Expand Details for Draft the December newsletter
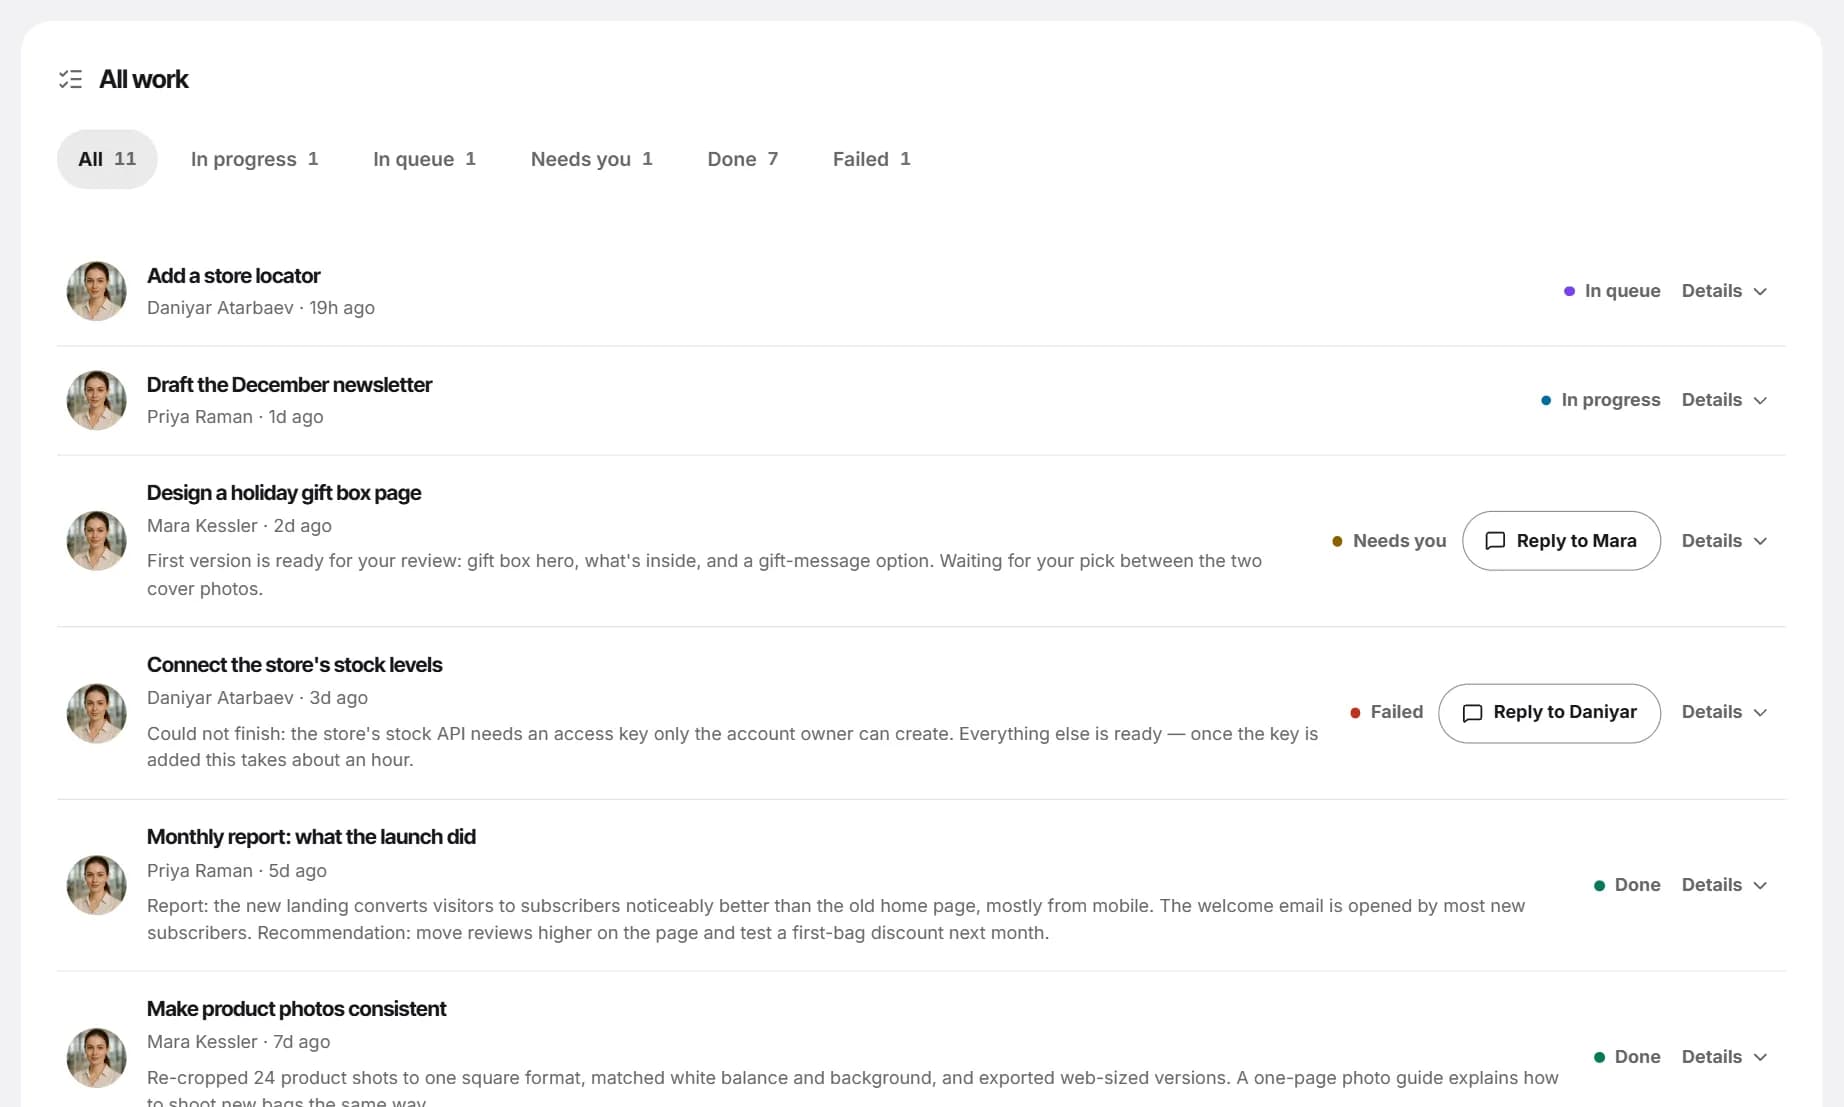Viewport: 1844px width, 1107px height. (x=1724, y=400)
